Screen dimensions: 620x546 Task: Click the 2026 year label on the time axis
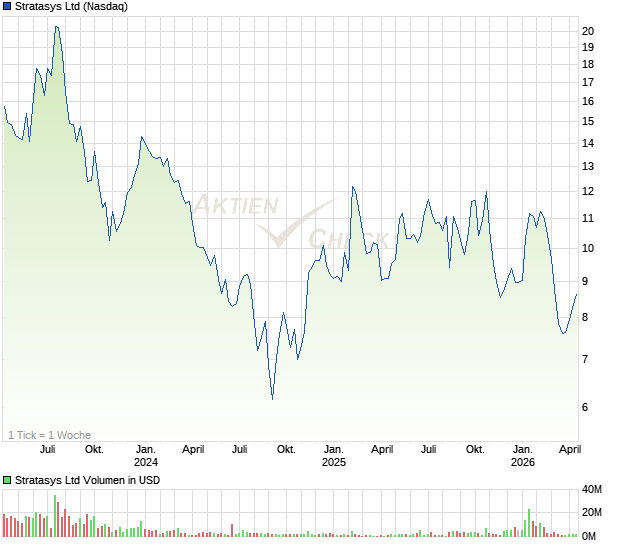click(x=522, y=462)
